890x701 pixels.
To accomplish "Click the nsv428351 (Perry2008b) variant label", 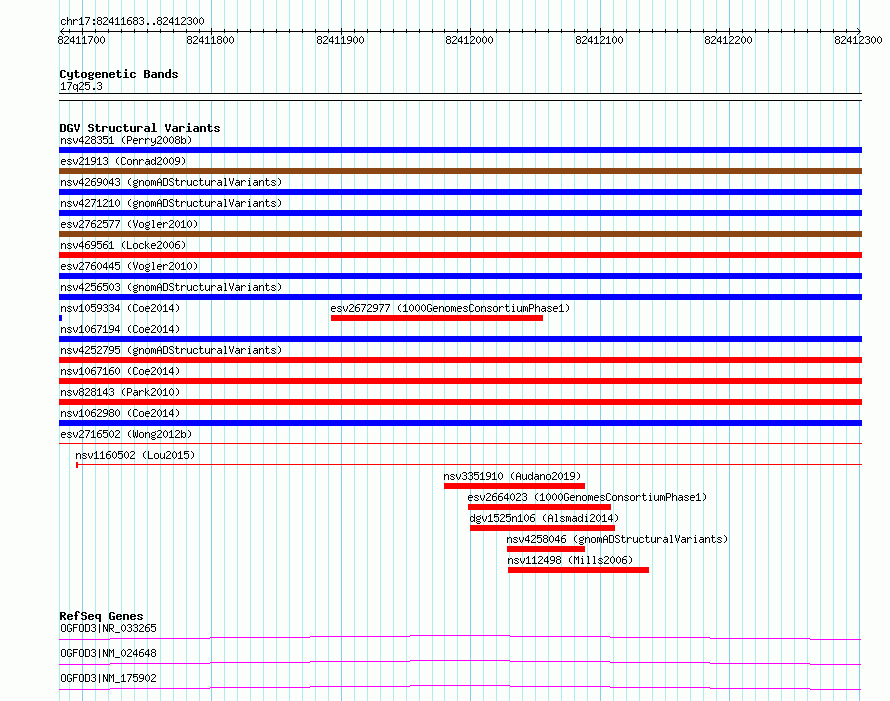I will click(x=126, y=140).
